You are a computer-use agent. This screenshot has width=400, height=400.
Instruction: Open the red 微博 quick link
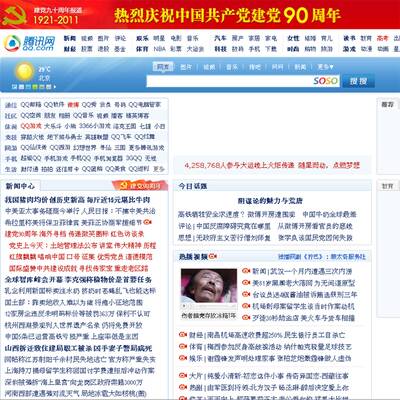[x=73, y=105]
